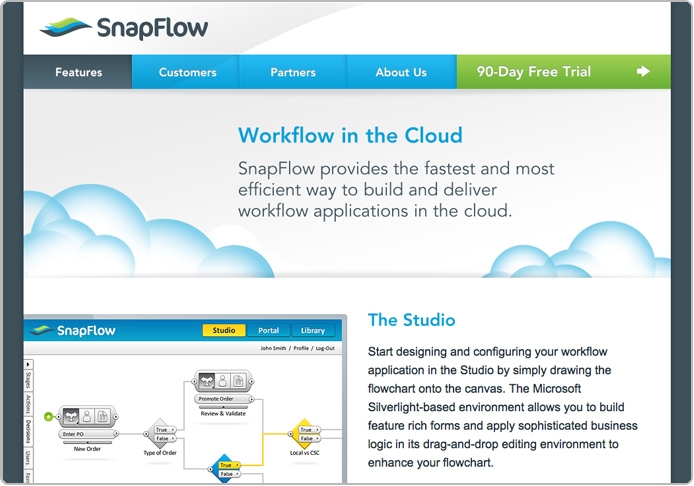Select the user icon in Review & Validate stage
694x486 pixels.
tap(223, 381)
